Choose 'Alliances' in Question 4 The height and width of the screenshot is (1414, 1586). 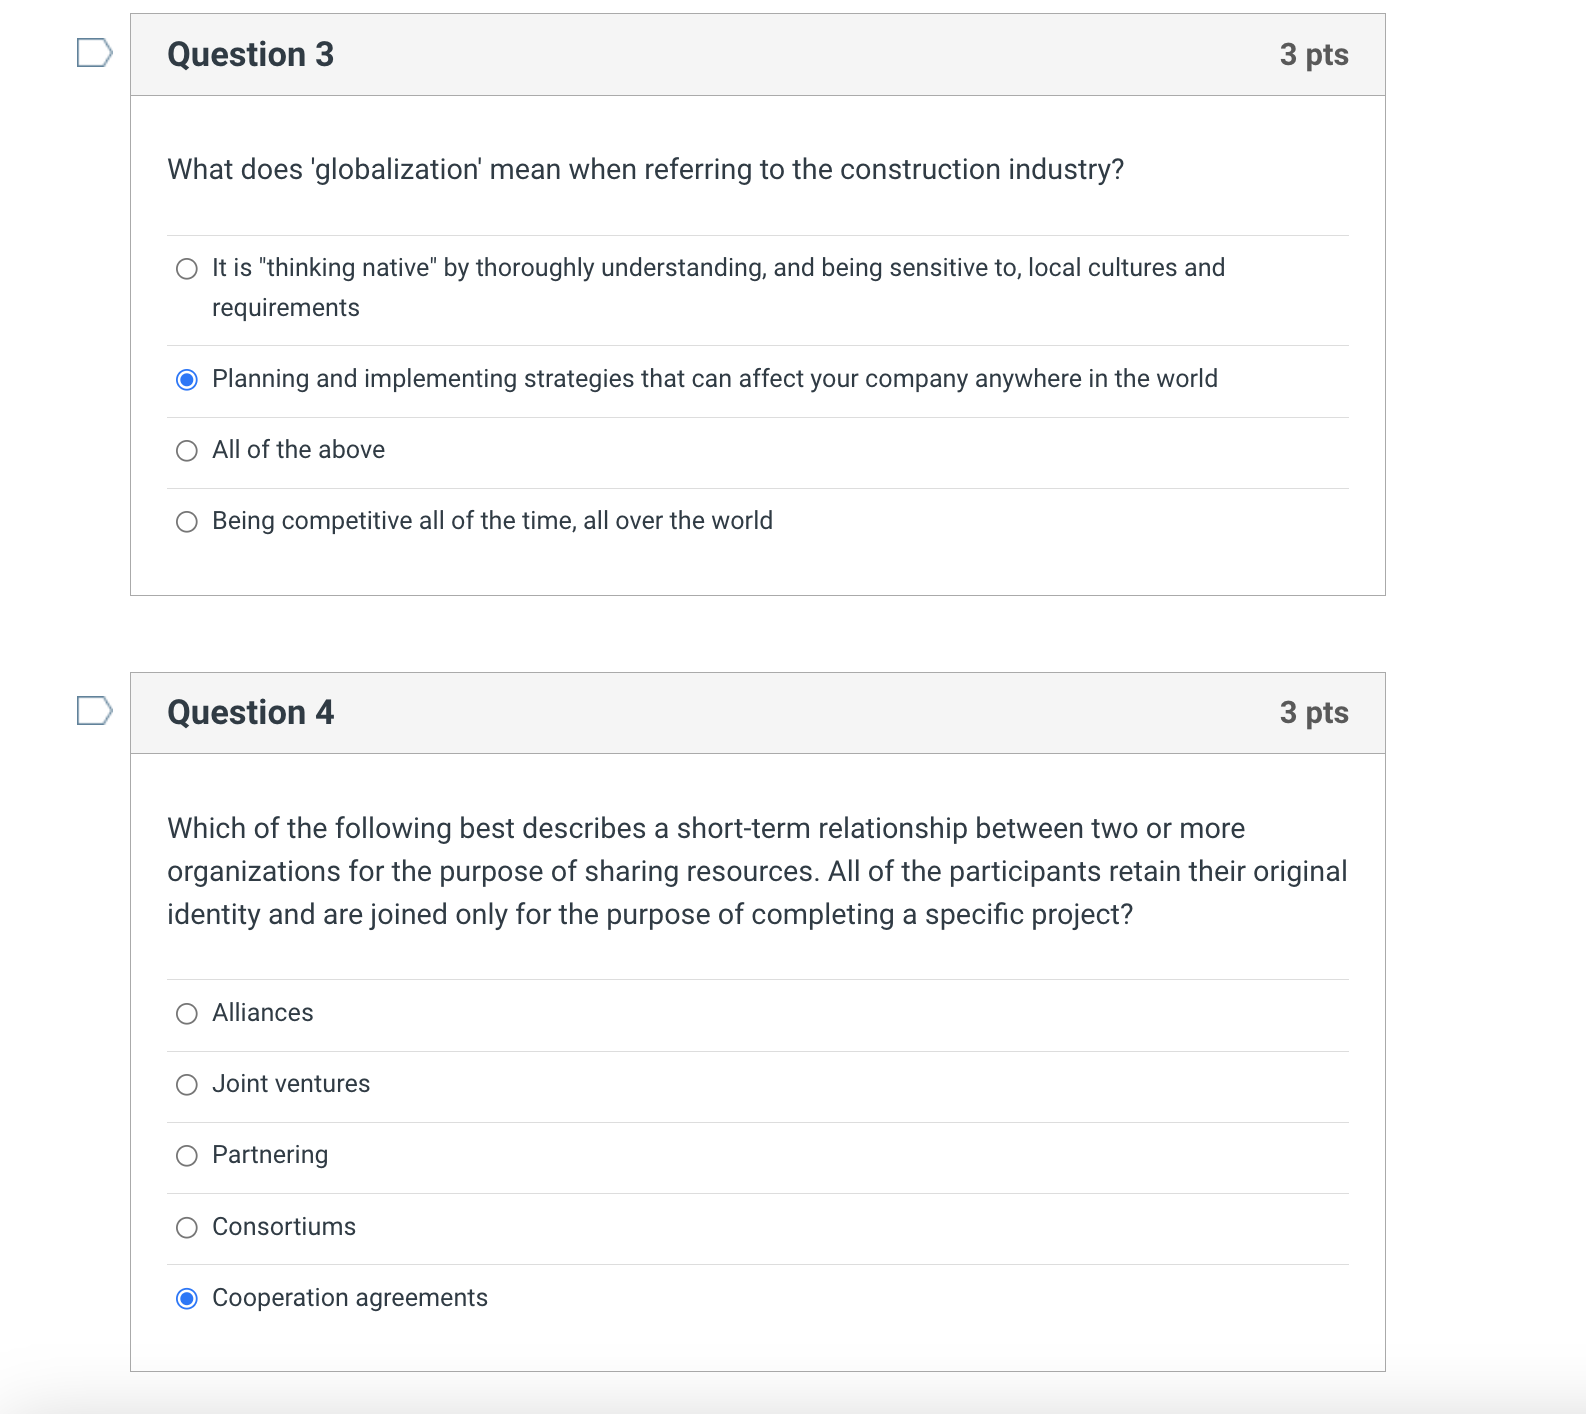click(186, 1013)
